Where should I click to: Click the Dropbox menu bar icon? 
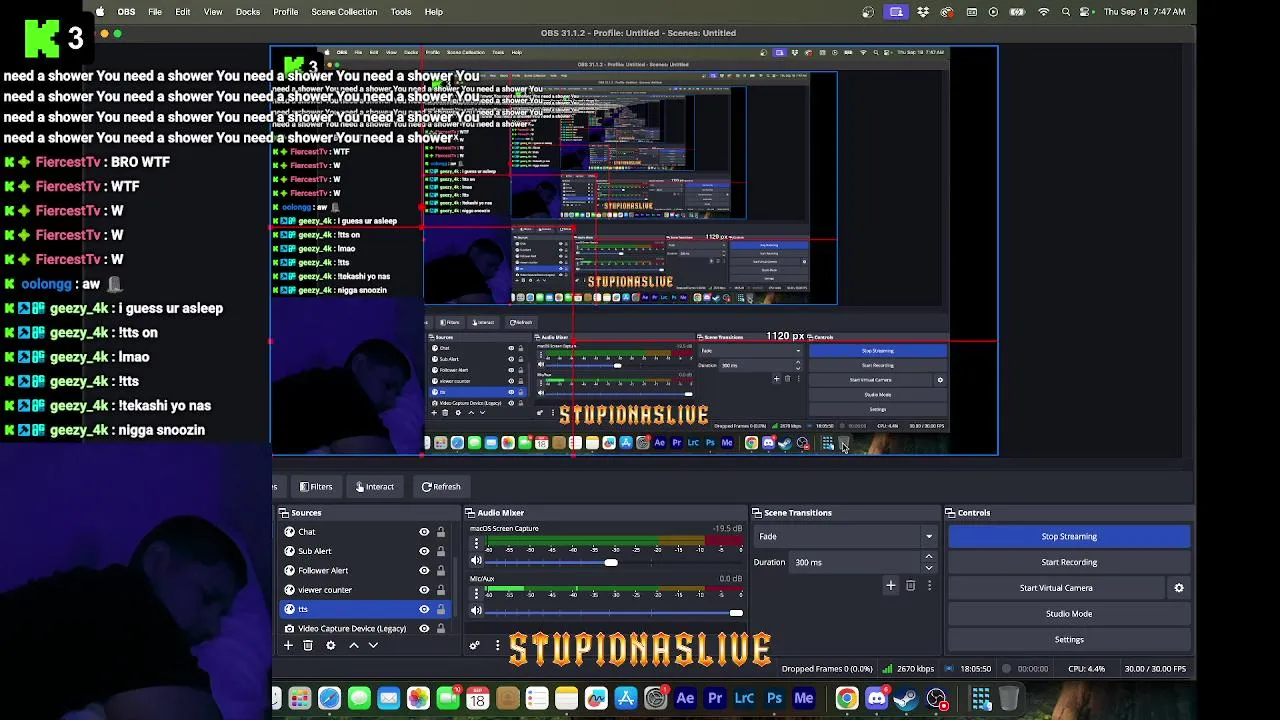click(x=922, y=12)
